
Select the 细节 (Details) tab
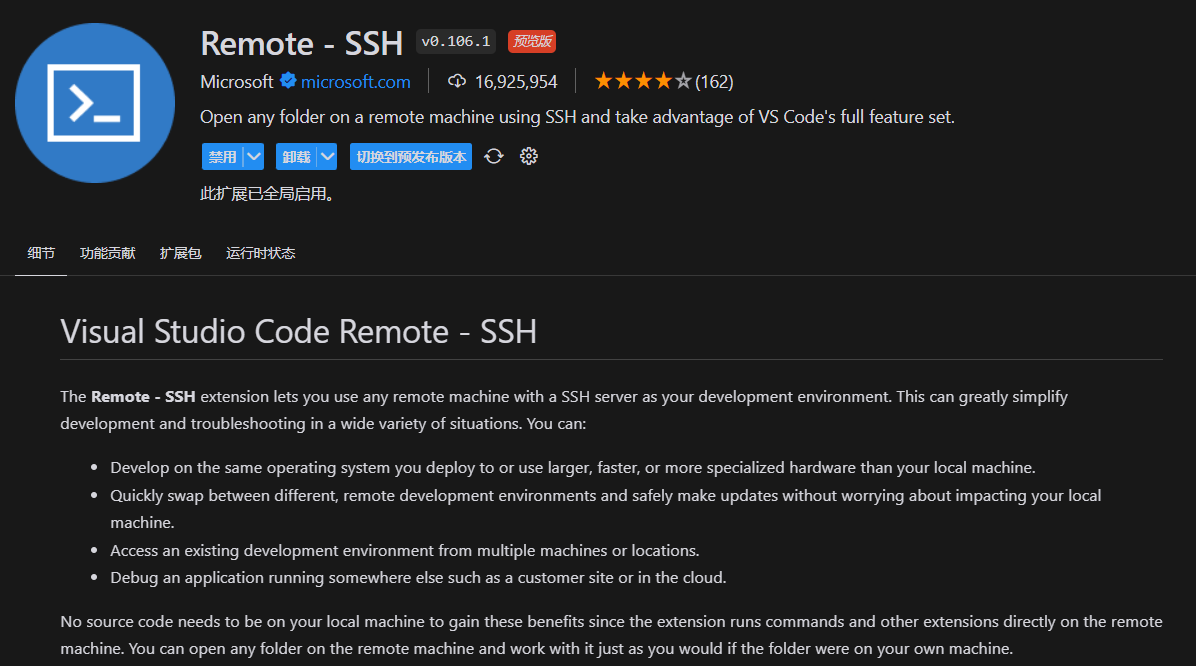(x=41, y=253)
